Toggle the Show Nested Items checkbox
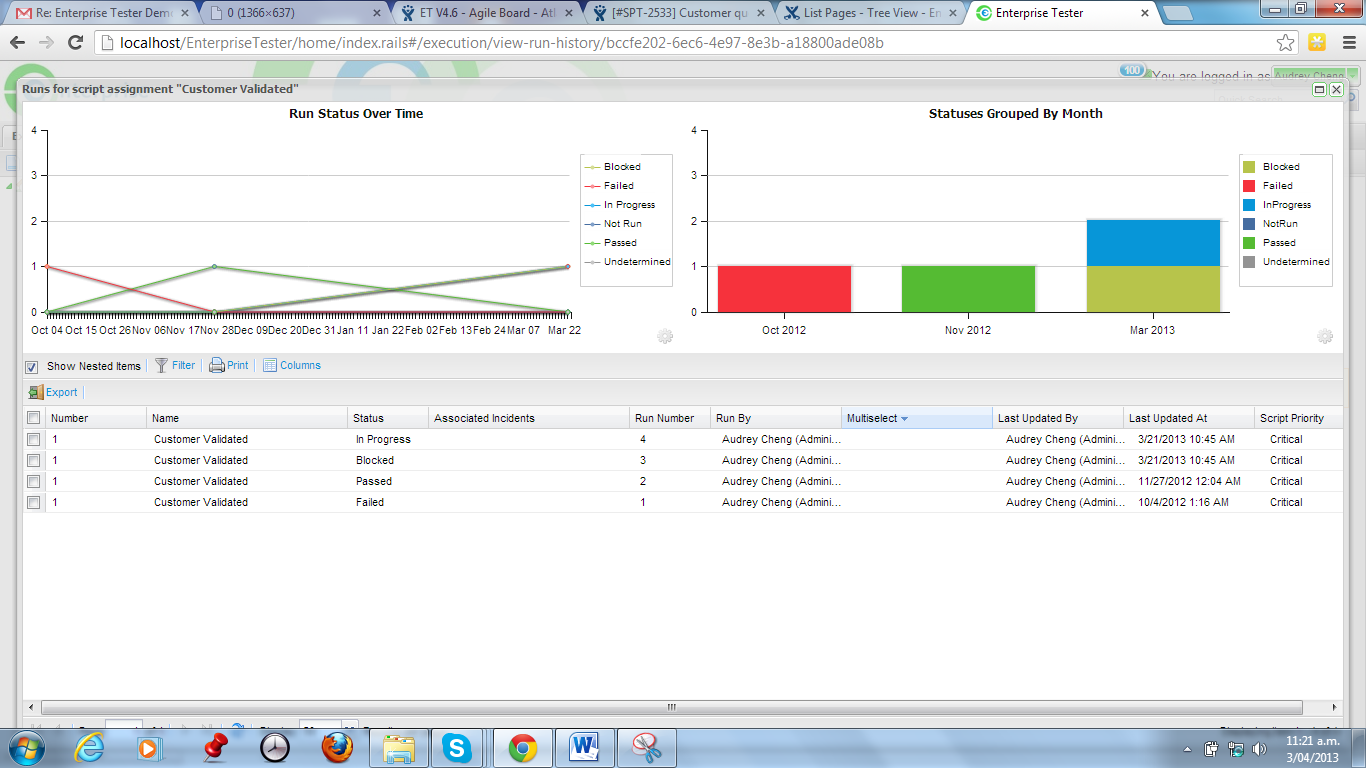The width and height of the screenshot is (1366, 768). click(x=32, y=367)
